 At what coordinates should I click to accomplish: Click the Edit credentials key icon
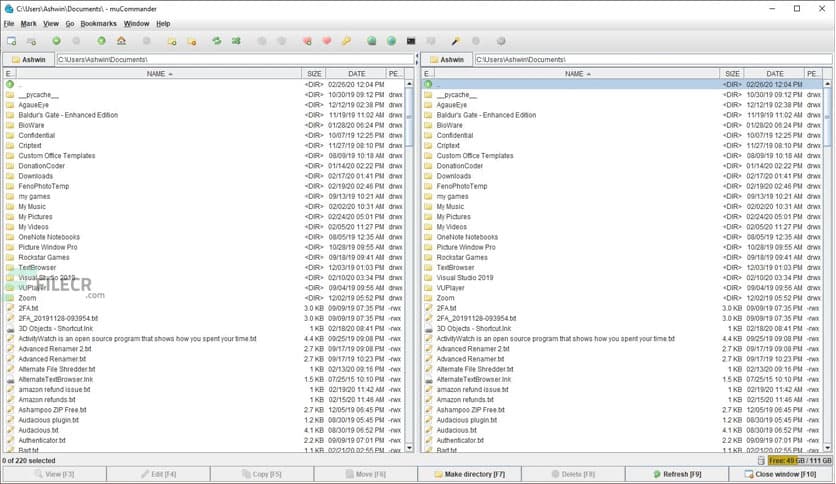347,41
